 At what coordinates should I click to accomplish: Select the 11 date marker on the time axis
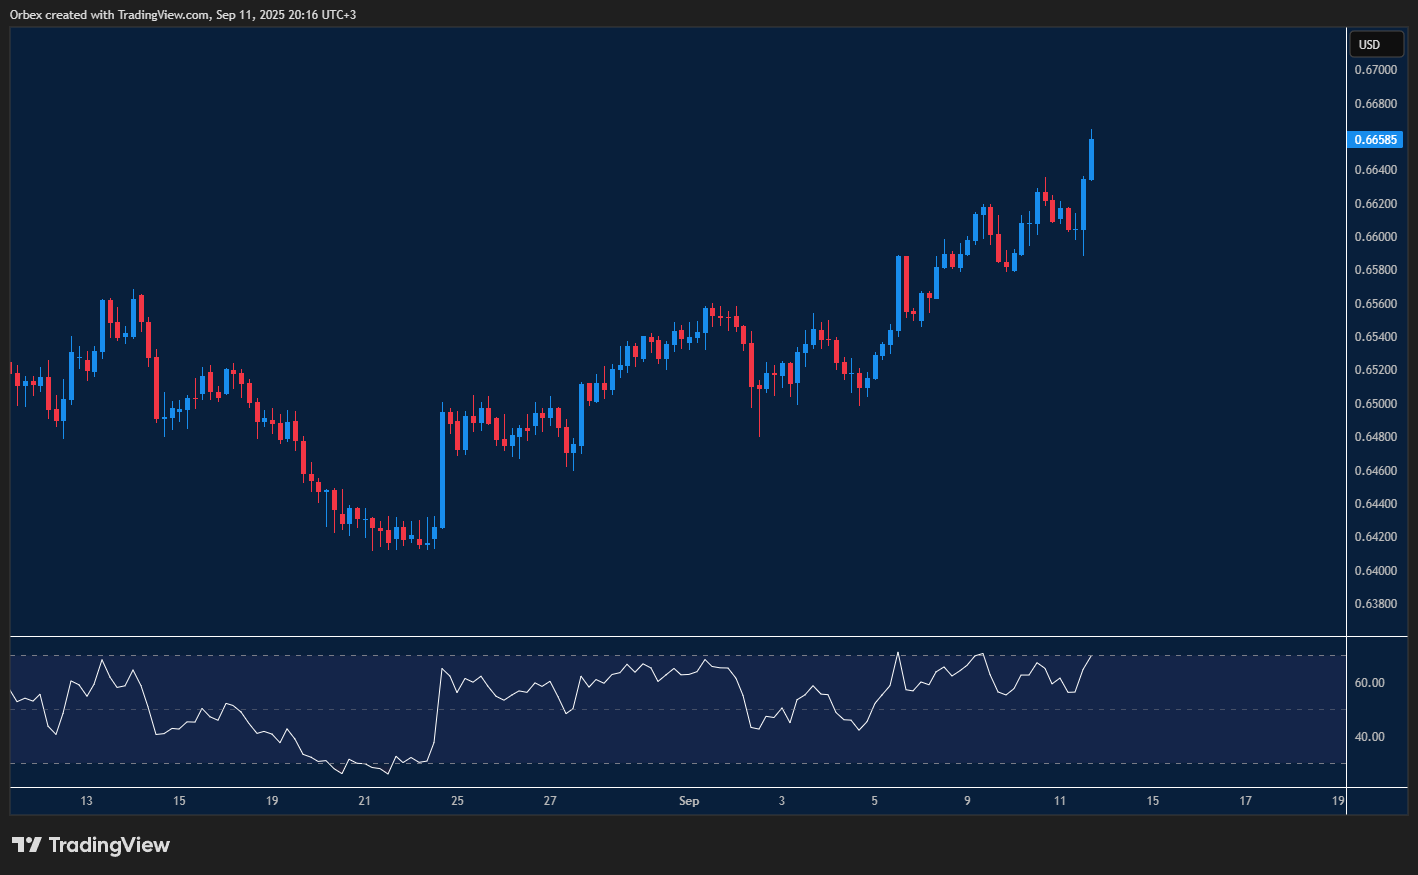tap(1060, 801)
